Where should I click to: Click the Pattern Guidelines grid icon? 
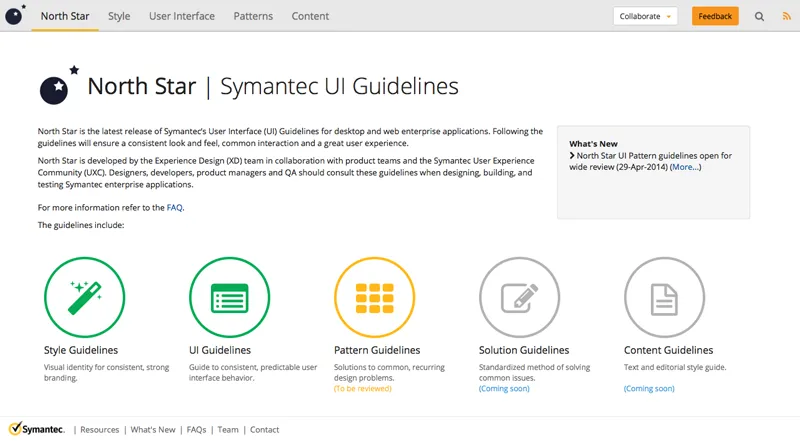pos(374,297)
